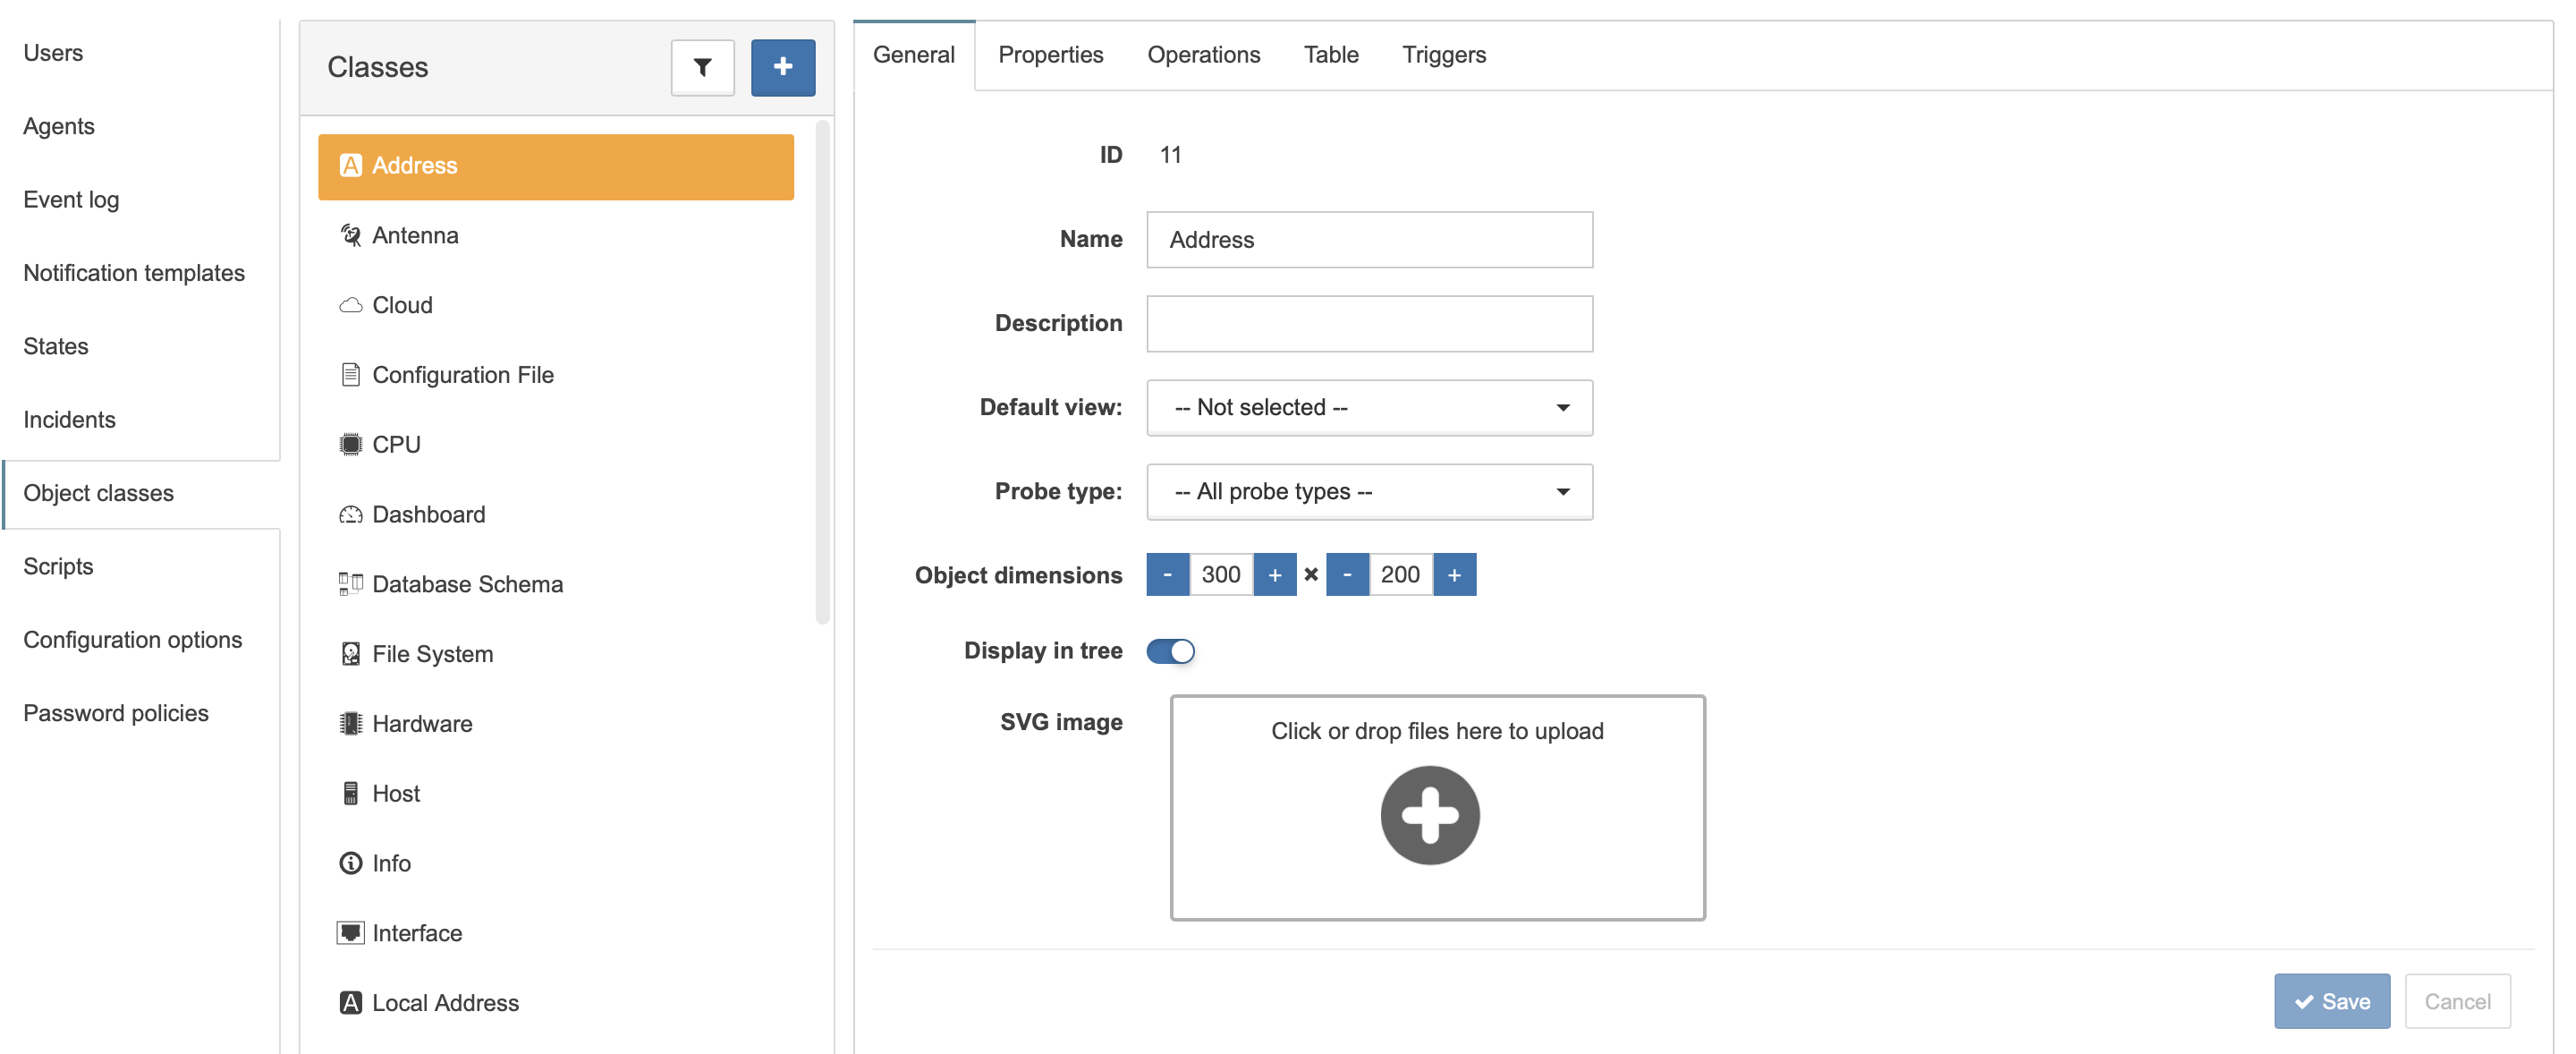This screenshot has width=2576, height=1054.
Task: Switch to the Properties tab
Action: pyautogui.click(x=1050, y=55)
